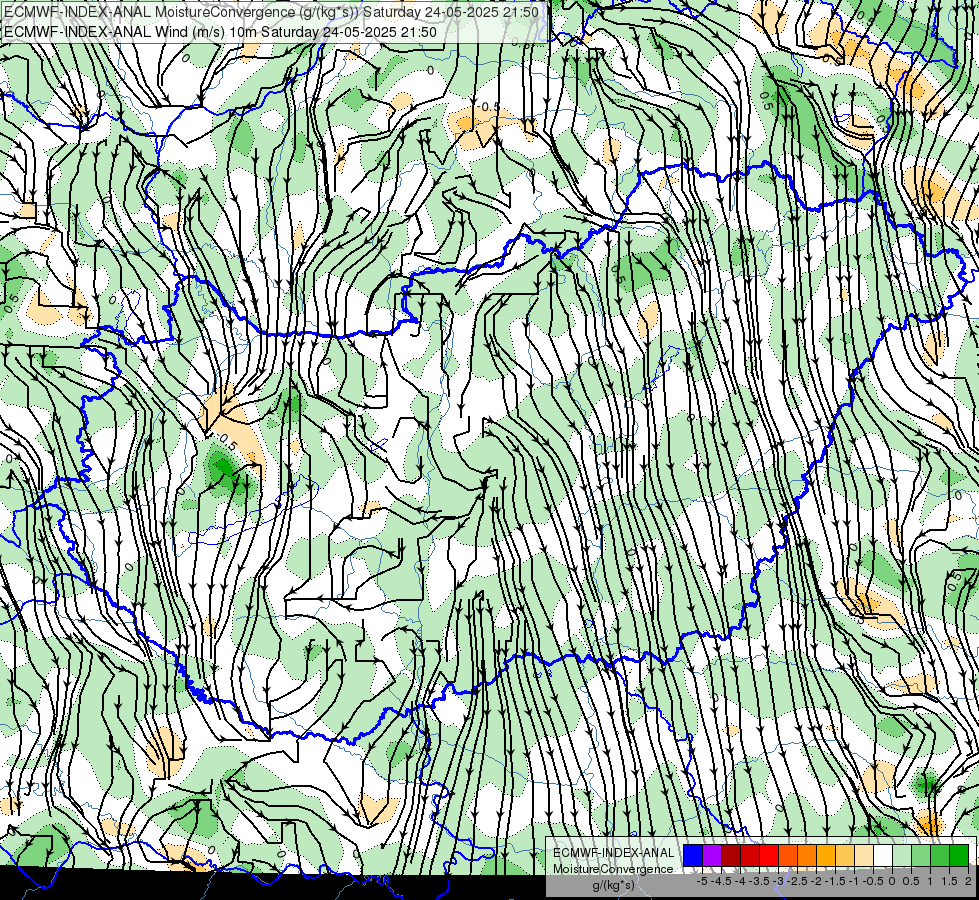Image resolution: width=979 pixels, height=900 pixels.
Task: Click the darkest green legend swatch near 2
Action: point(959,855)
